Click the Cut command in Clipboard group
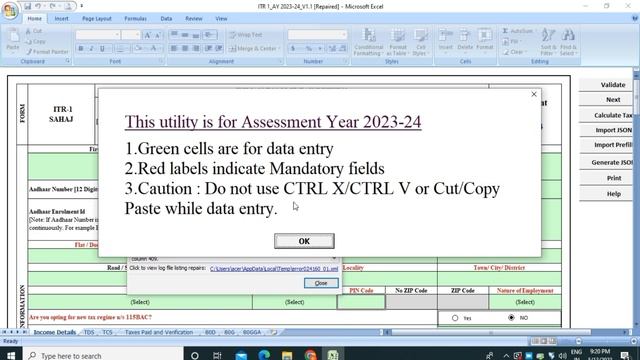640x360 pixels. [x=34, y=31]
